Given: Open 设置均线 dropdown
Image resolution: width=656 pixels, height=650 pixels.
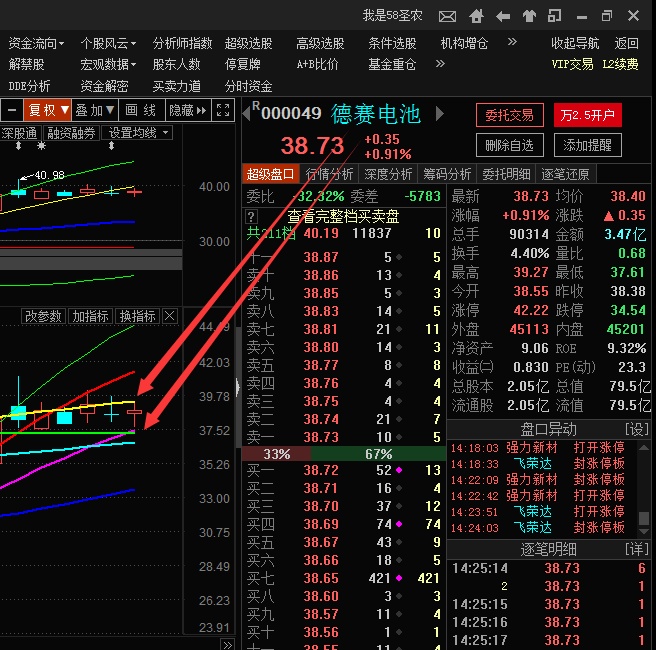Looking at the screenshot, I should (137, 133).
